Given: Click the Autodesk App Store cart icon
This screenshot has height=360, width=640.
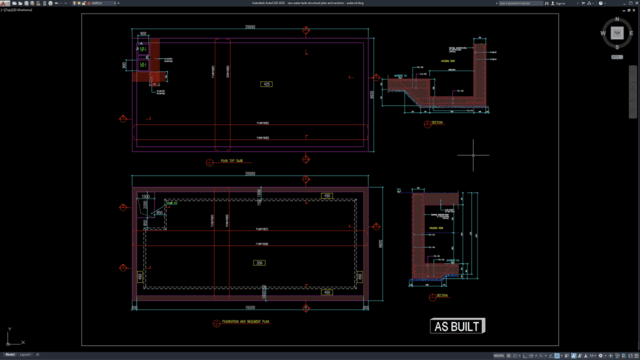Looking at the screenshot, I should pos(583,3).
